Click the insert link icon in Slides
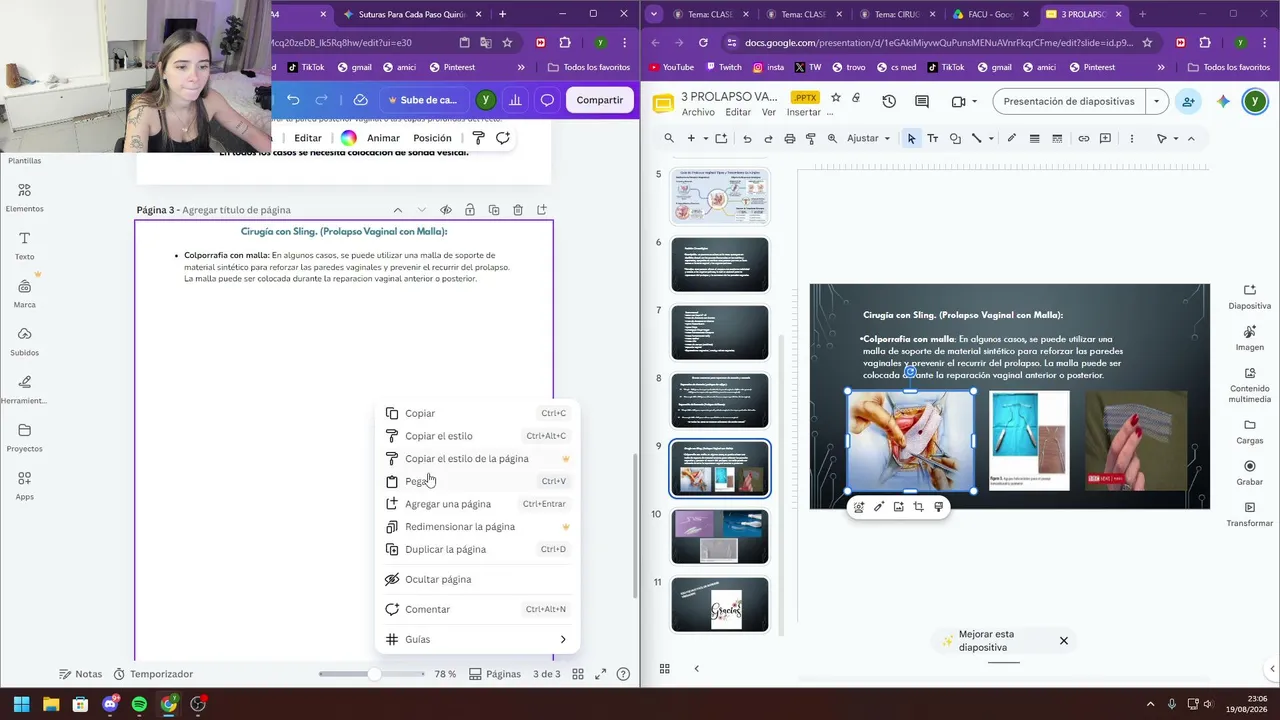 (x=1083, y=139)
